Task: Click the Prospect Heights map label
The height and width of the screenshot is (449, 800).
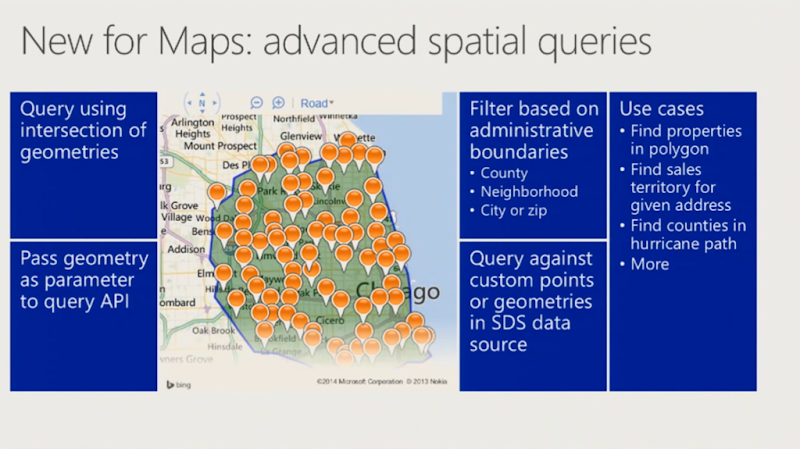Action: pyautogui.click(x=237, y=122)
